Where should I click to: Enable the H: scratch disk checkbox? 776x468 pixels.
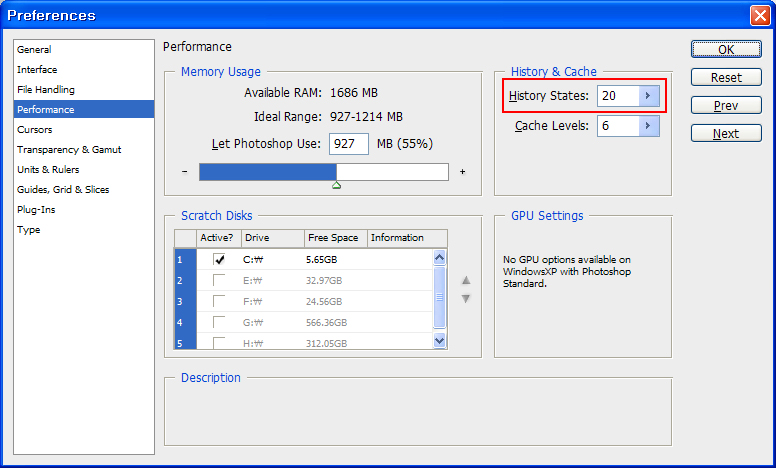pyautogui.click(x=219, y=343)
